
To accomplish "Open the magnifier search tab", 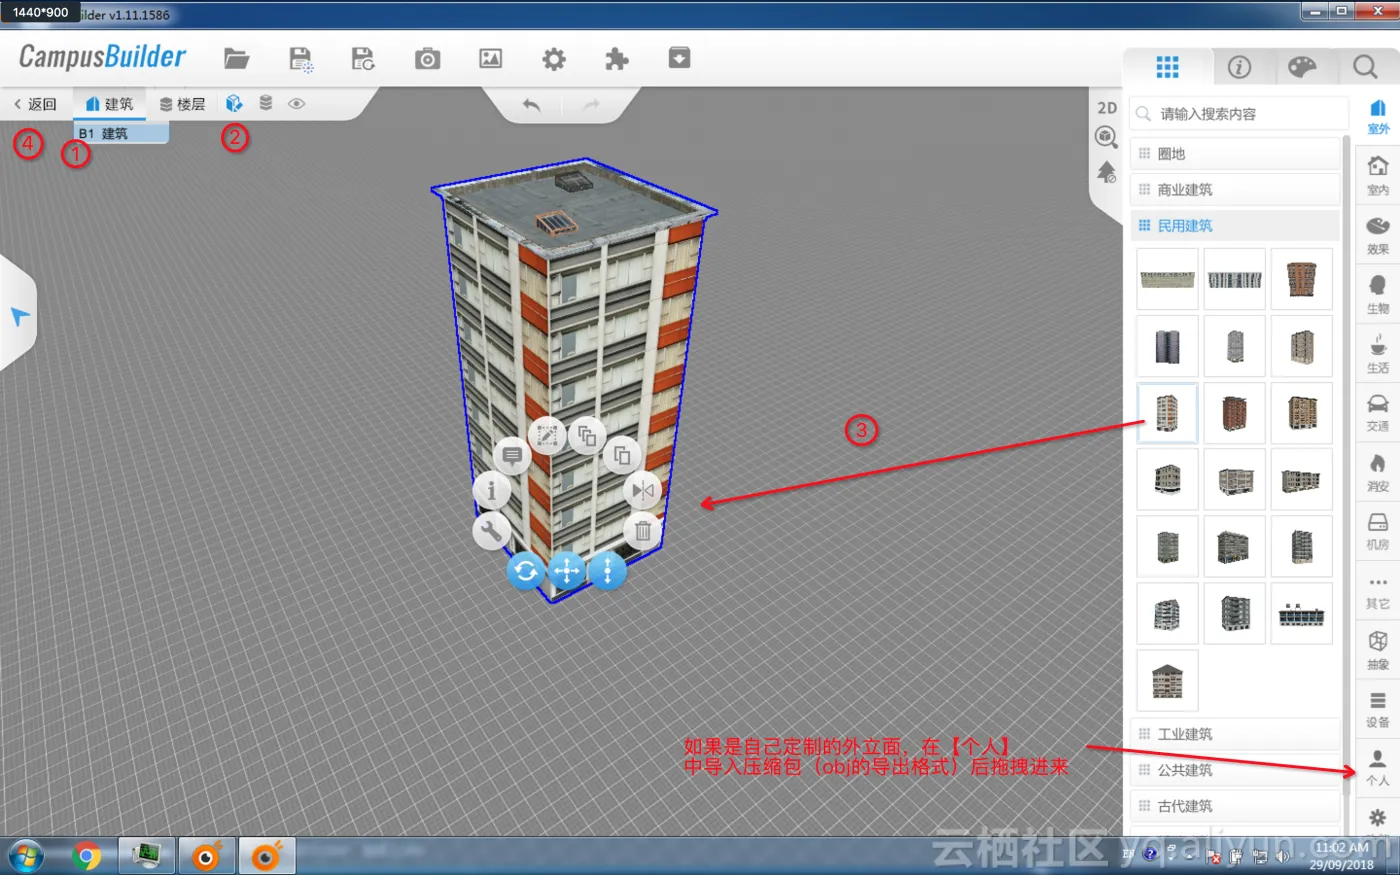I will pos(1365,67).
